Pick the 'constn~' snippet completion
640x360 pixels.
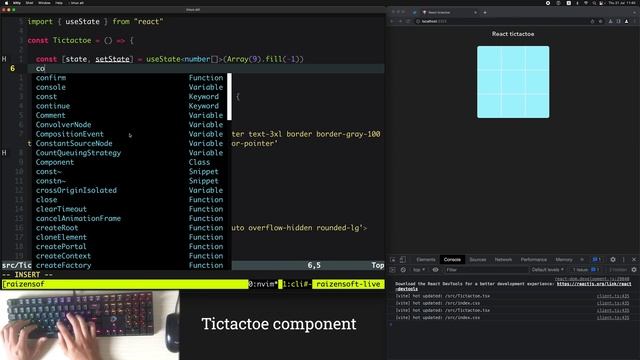pos(130,181)
